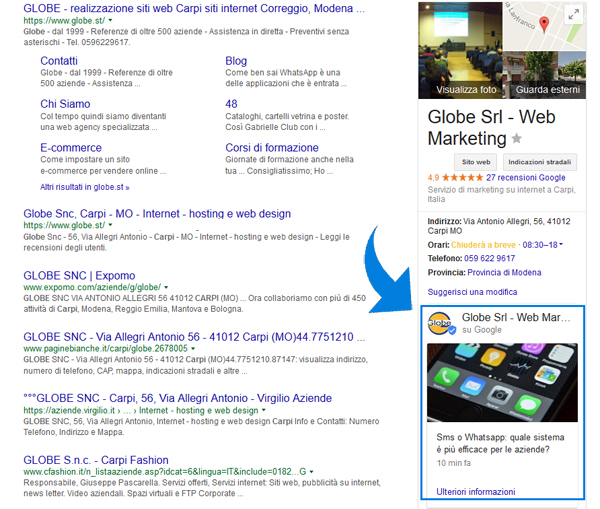Viewport: 600px width, 509px height.
Task: Open the GLOBE realizzazione siti web result title
Action: click(194, 8)
